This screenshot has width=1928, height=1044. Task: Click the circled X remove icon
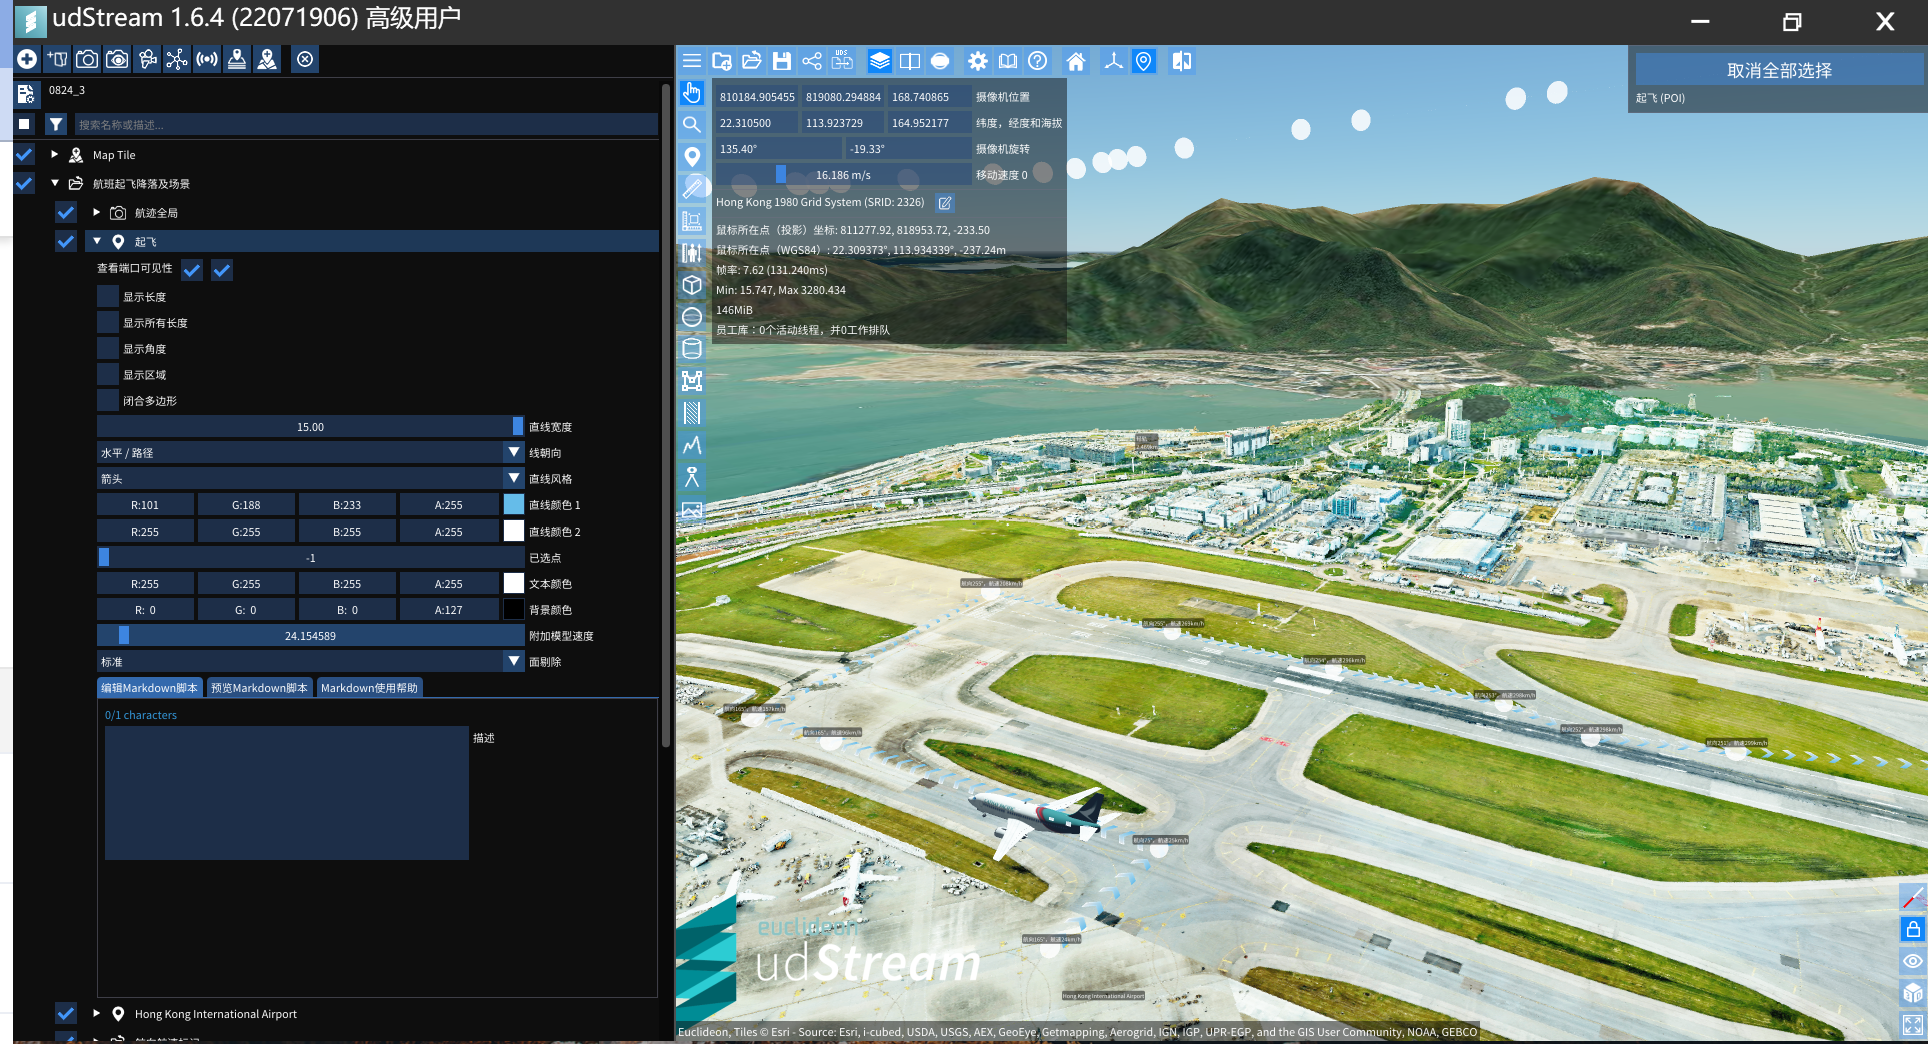coord(305,59)
